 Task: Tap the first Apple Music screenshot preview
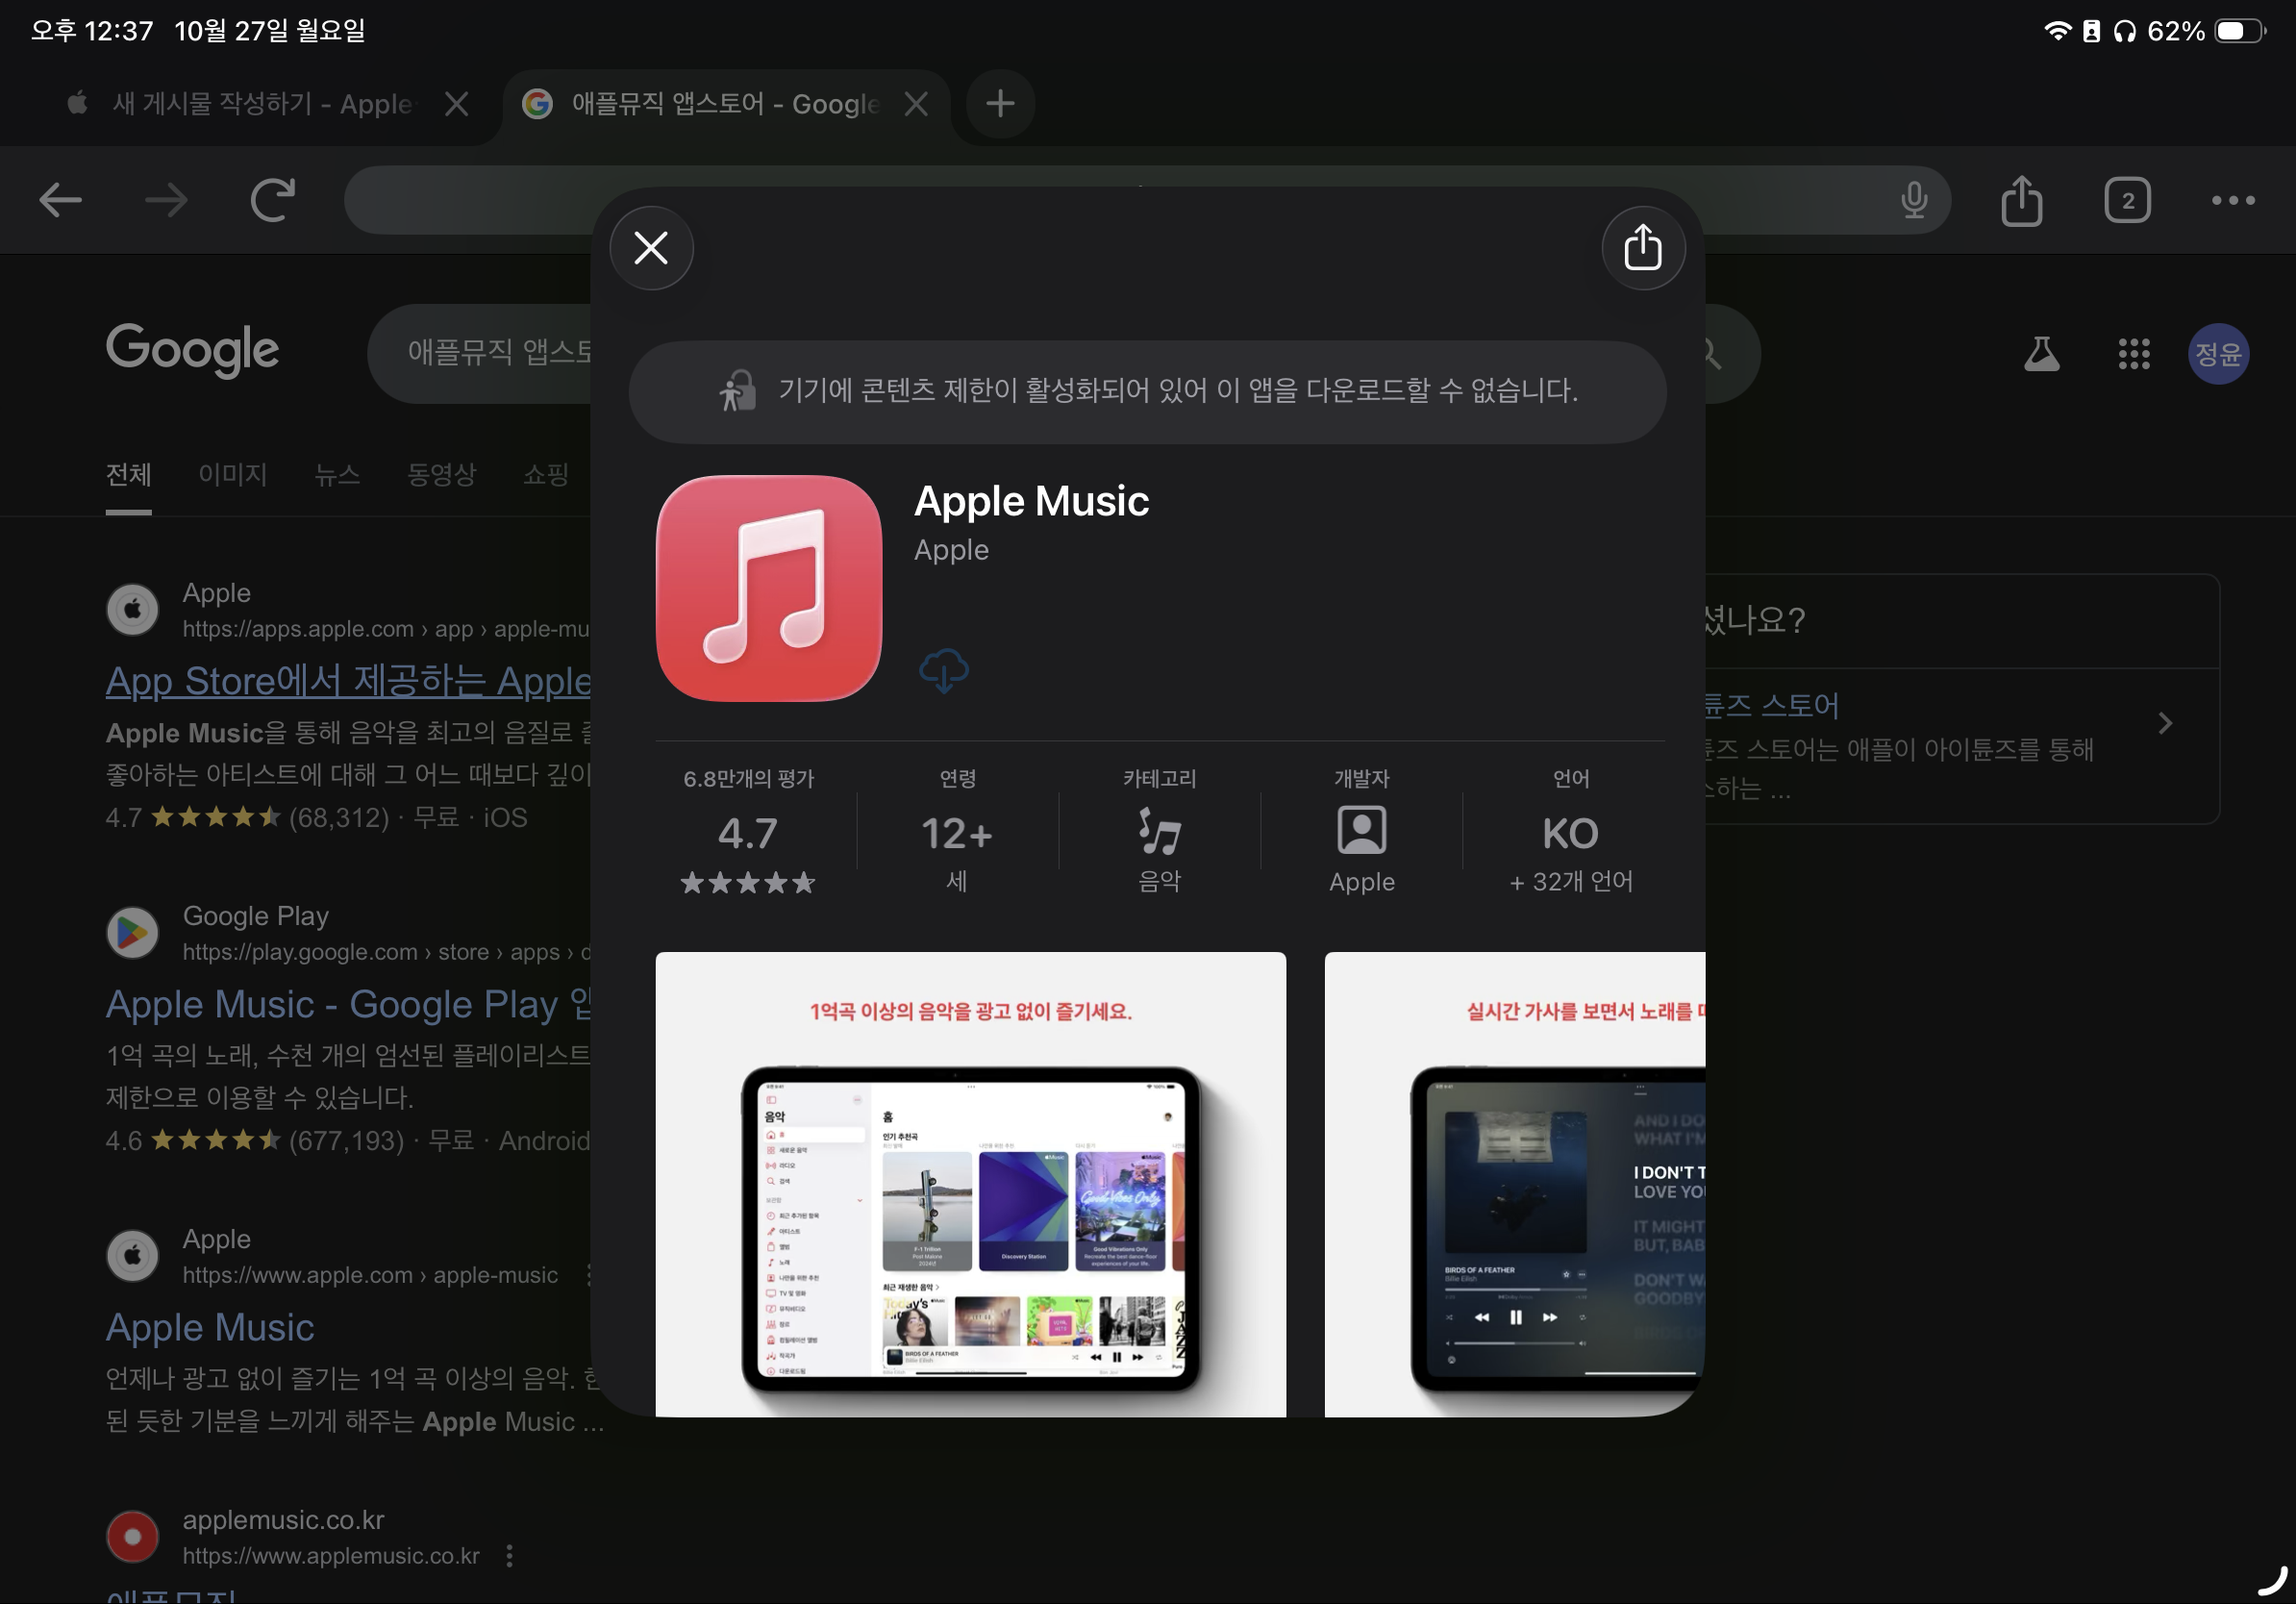click(x=970, y=1184)
